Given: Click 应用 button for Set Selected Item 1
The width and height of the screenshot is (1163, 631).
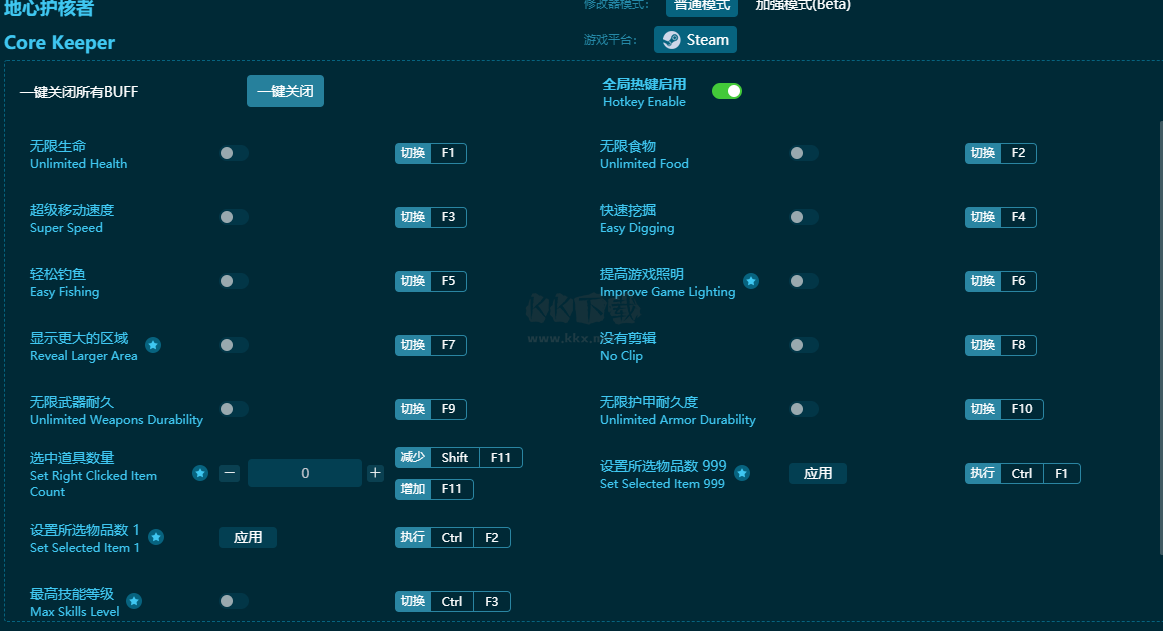Looking at the screenshot, I should point(248,537).
